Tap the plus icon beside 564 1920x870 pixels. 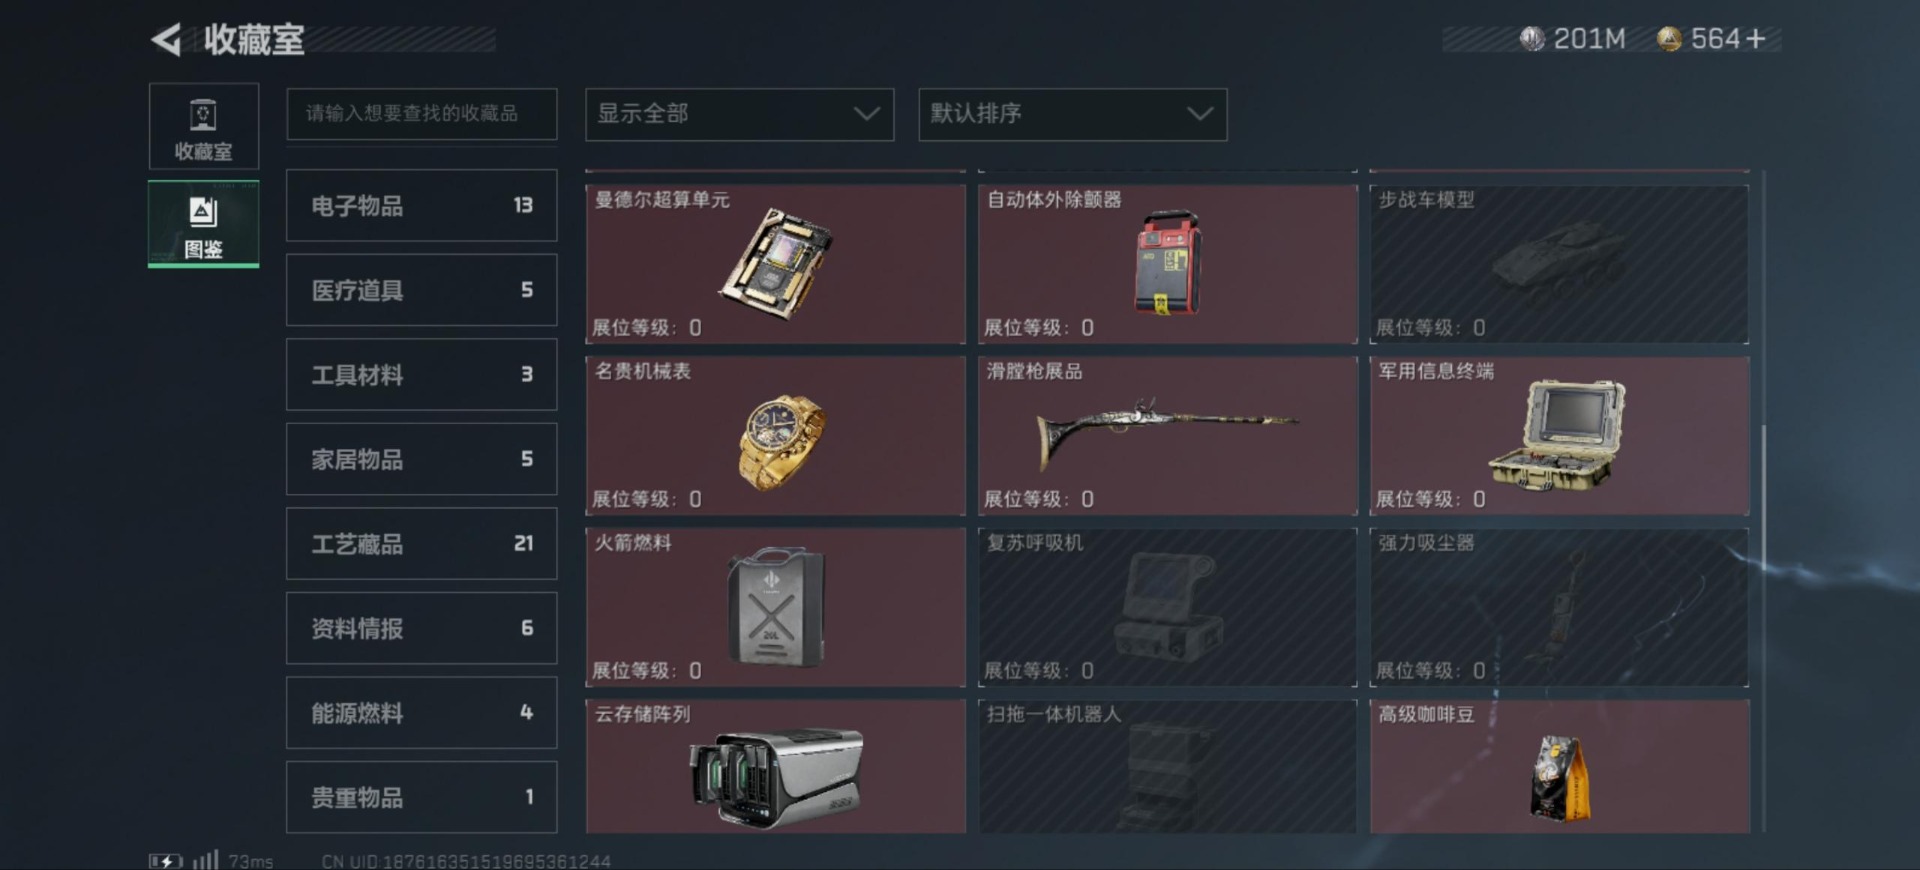[x=1756, y=39]
